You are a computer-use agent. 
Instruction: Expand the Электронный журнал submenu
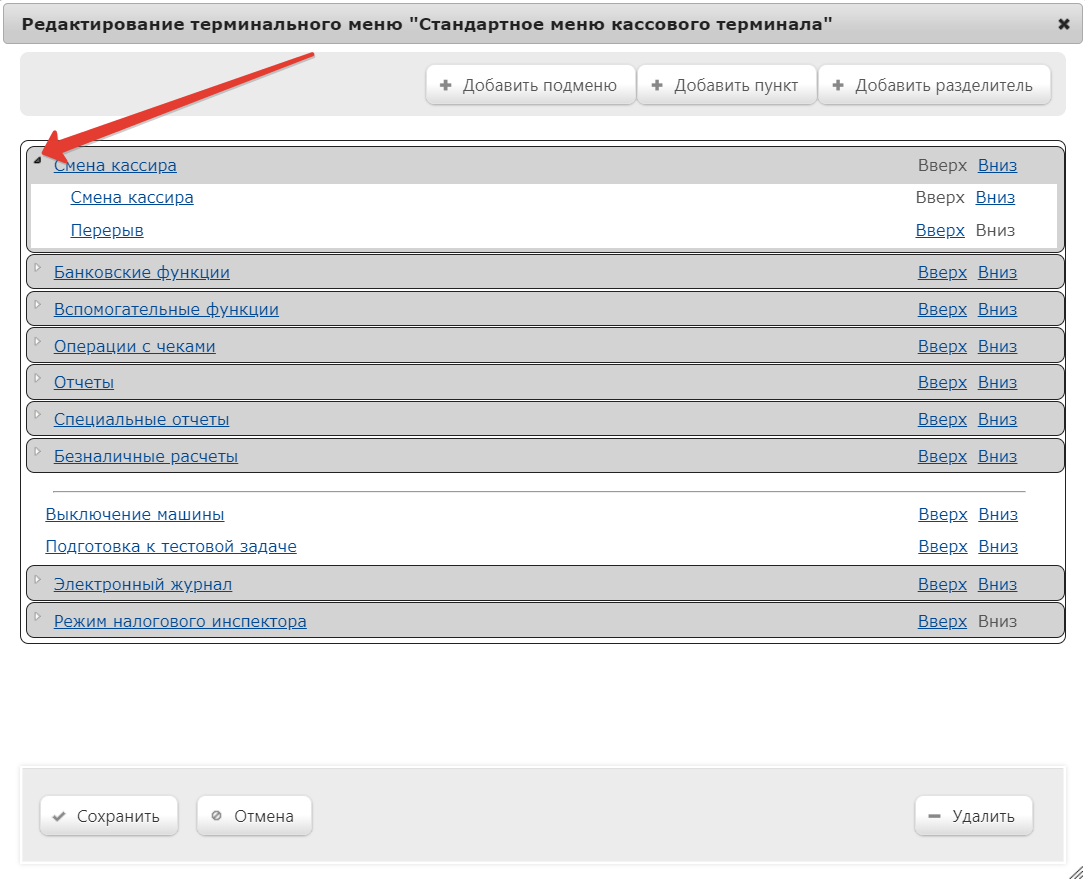click(x=38, y=579)
